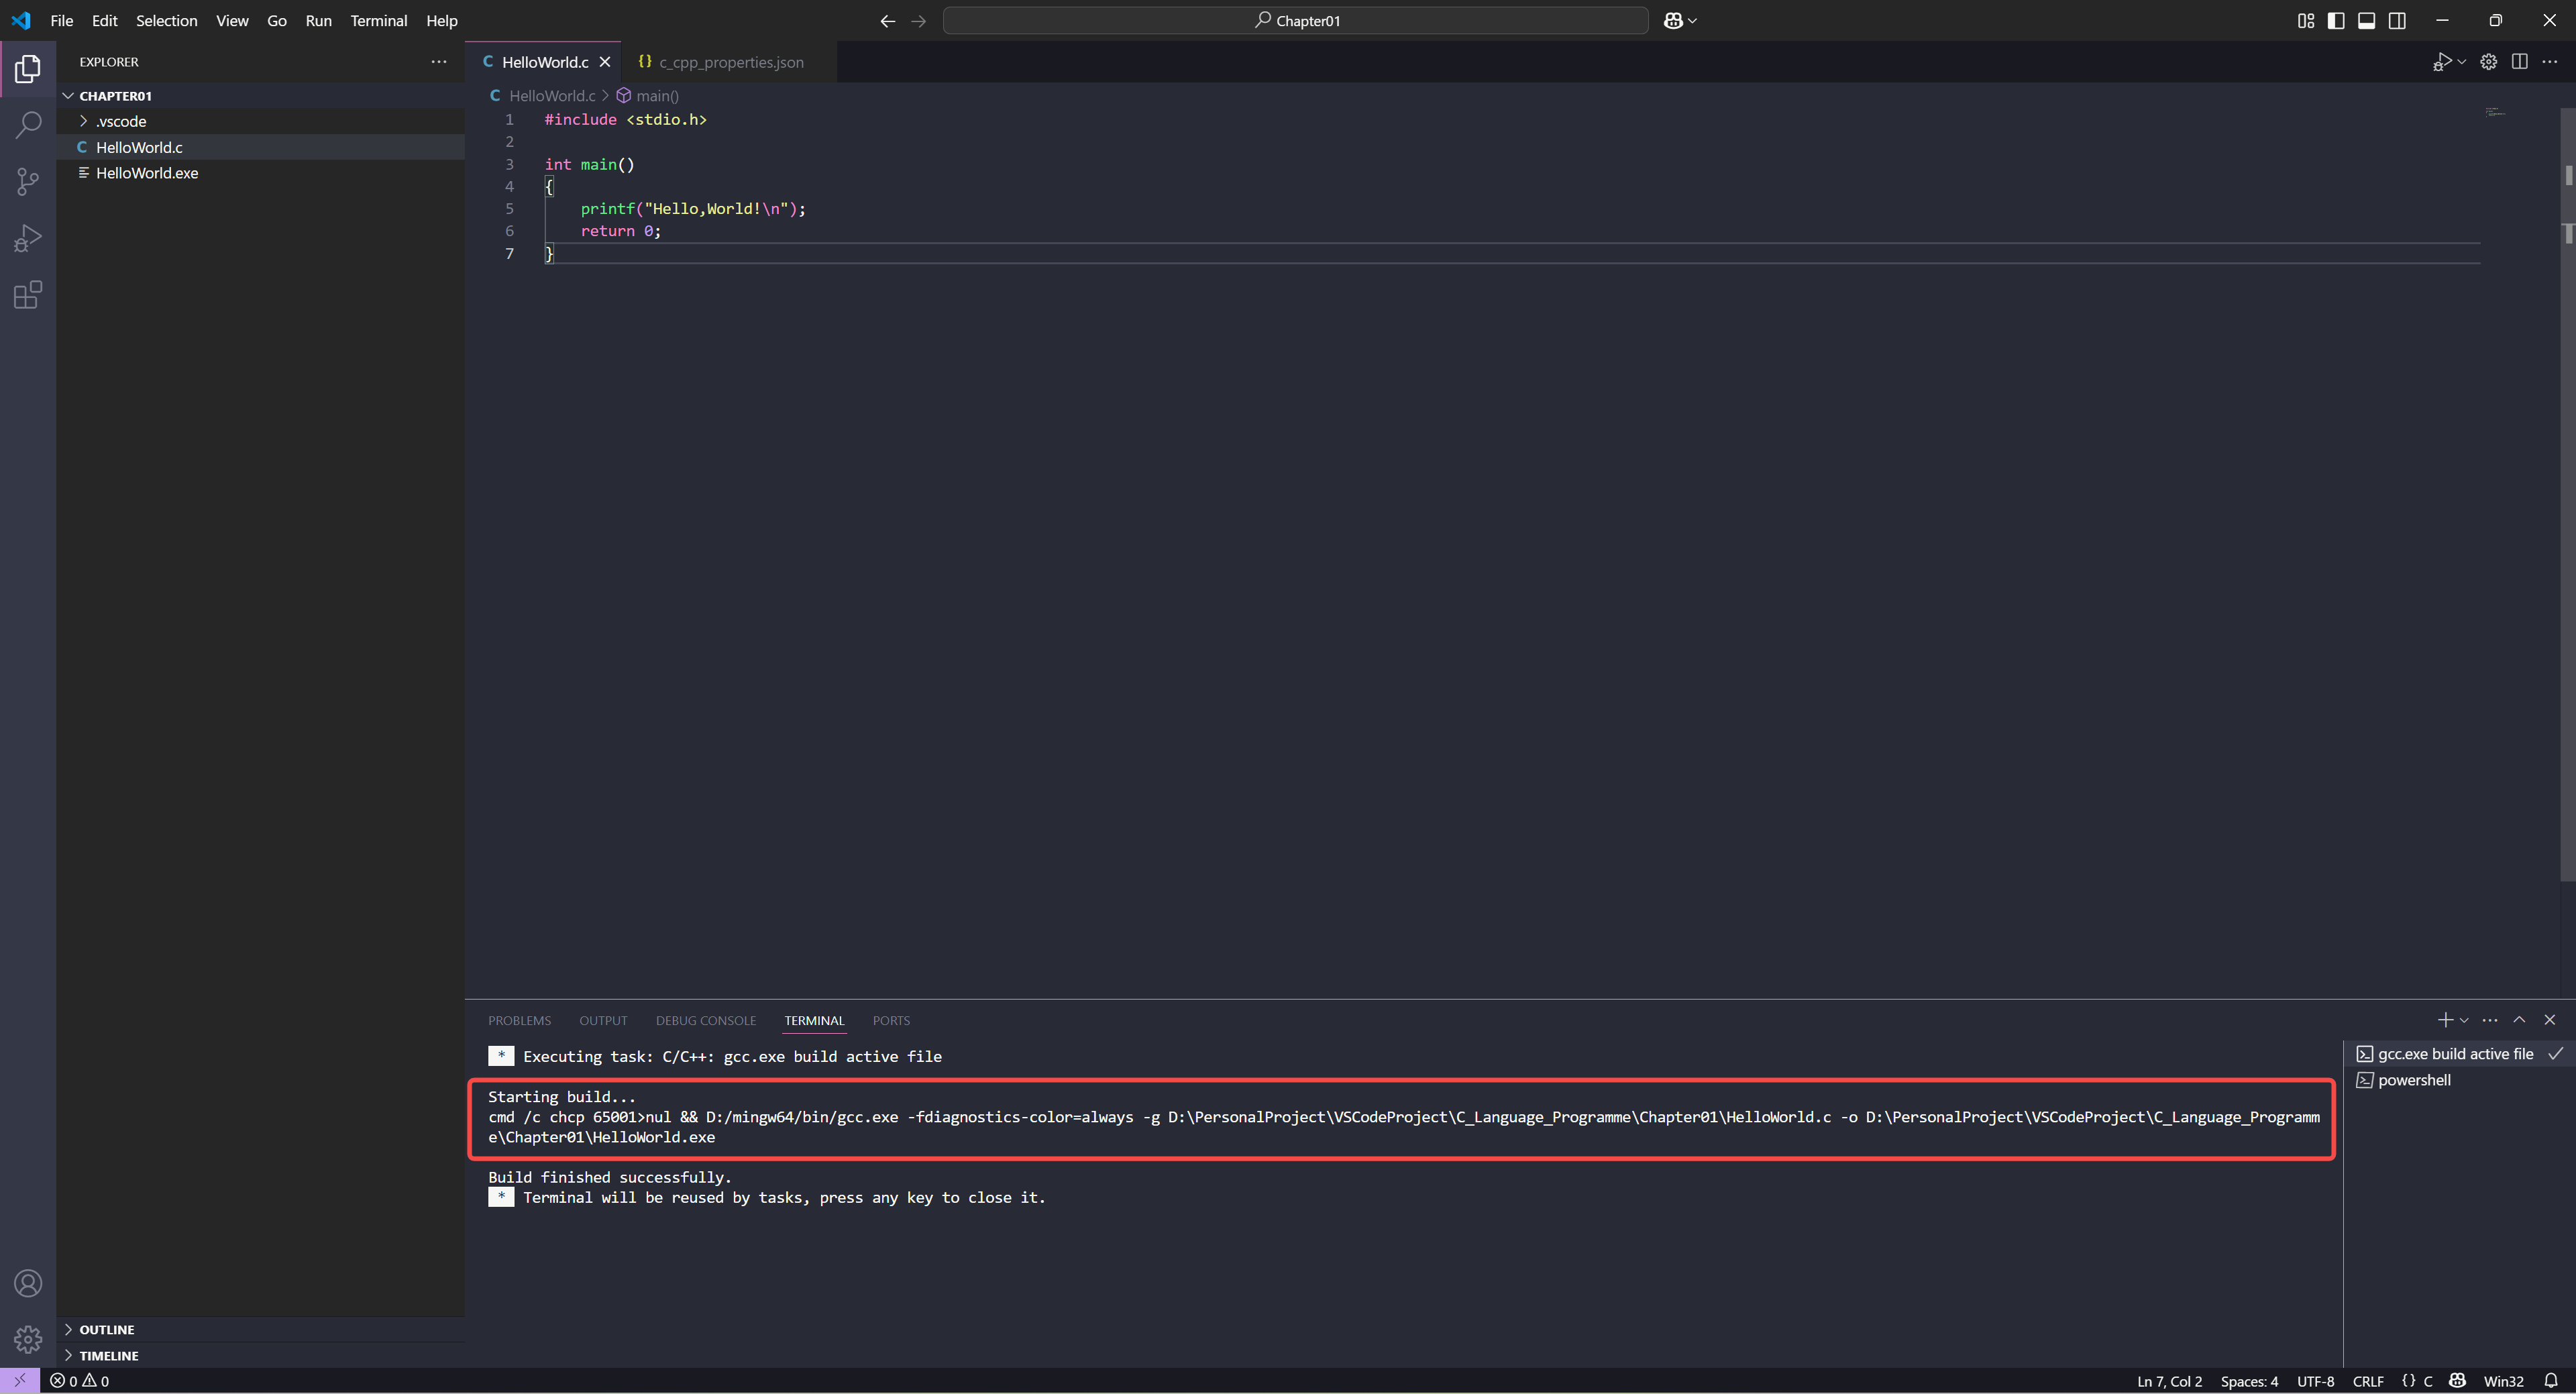Toggle the primary side bar visibility
2576x1394 pixels.
pyautogui.click(x=2336, y=21)
